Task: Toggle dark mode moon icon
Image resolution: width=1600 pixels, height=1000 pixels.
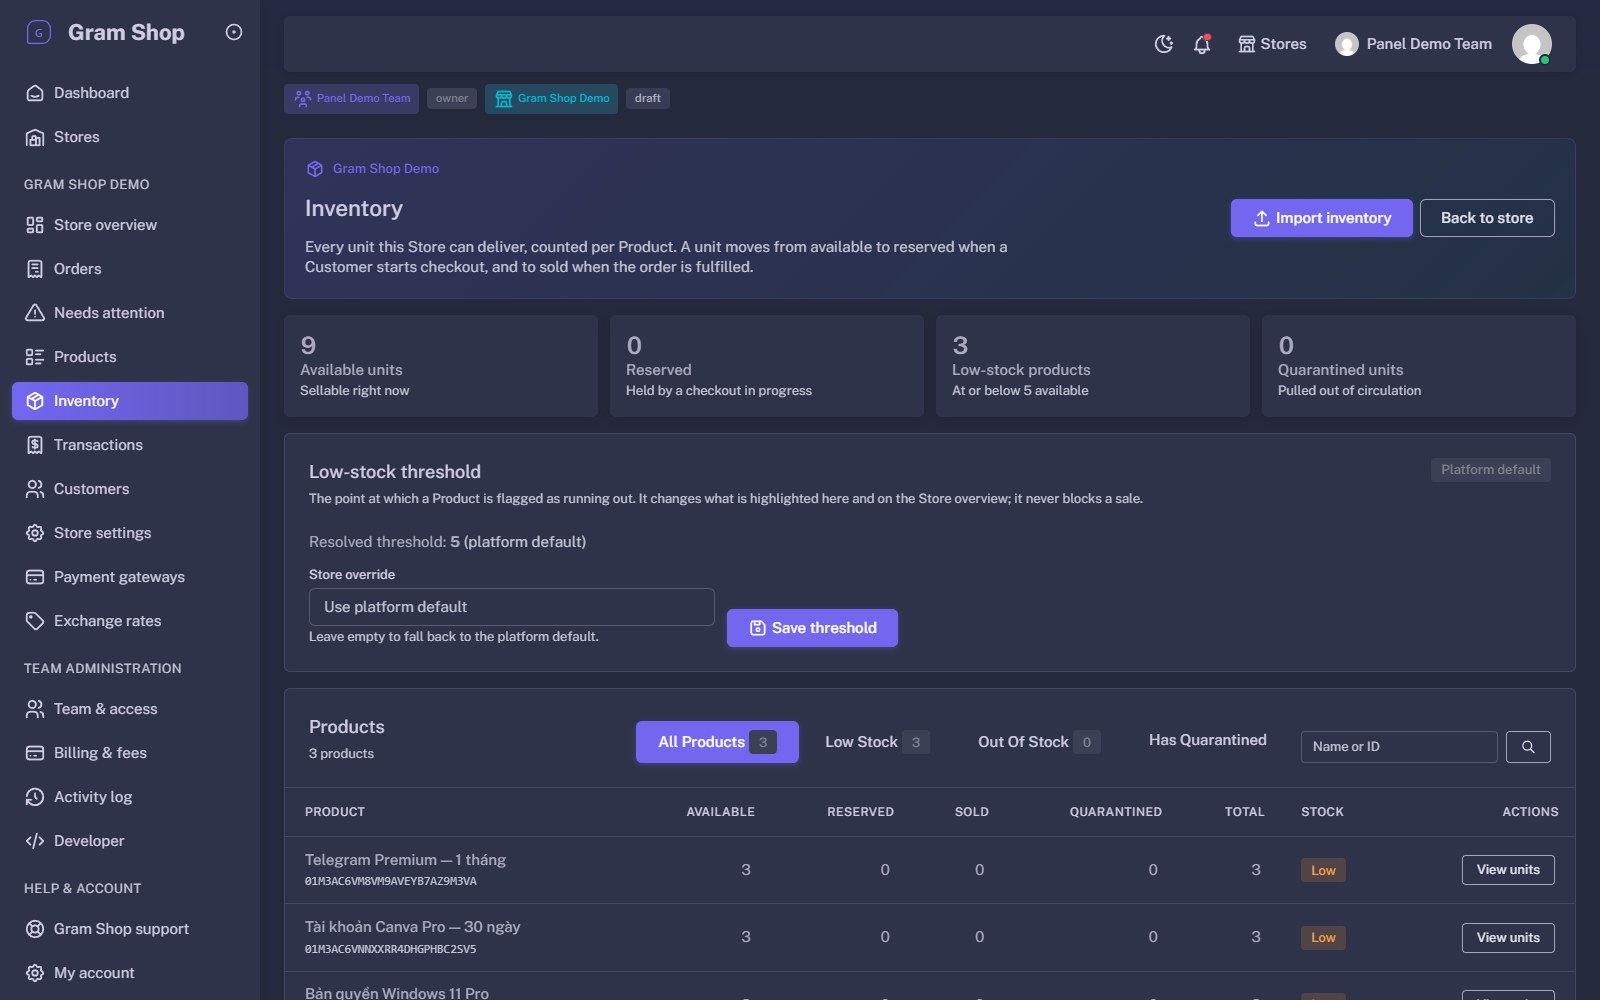Action: pyautogui.click(x=1163, y=44)
